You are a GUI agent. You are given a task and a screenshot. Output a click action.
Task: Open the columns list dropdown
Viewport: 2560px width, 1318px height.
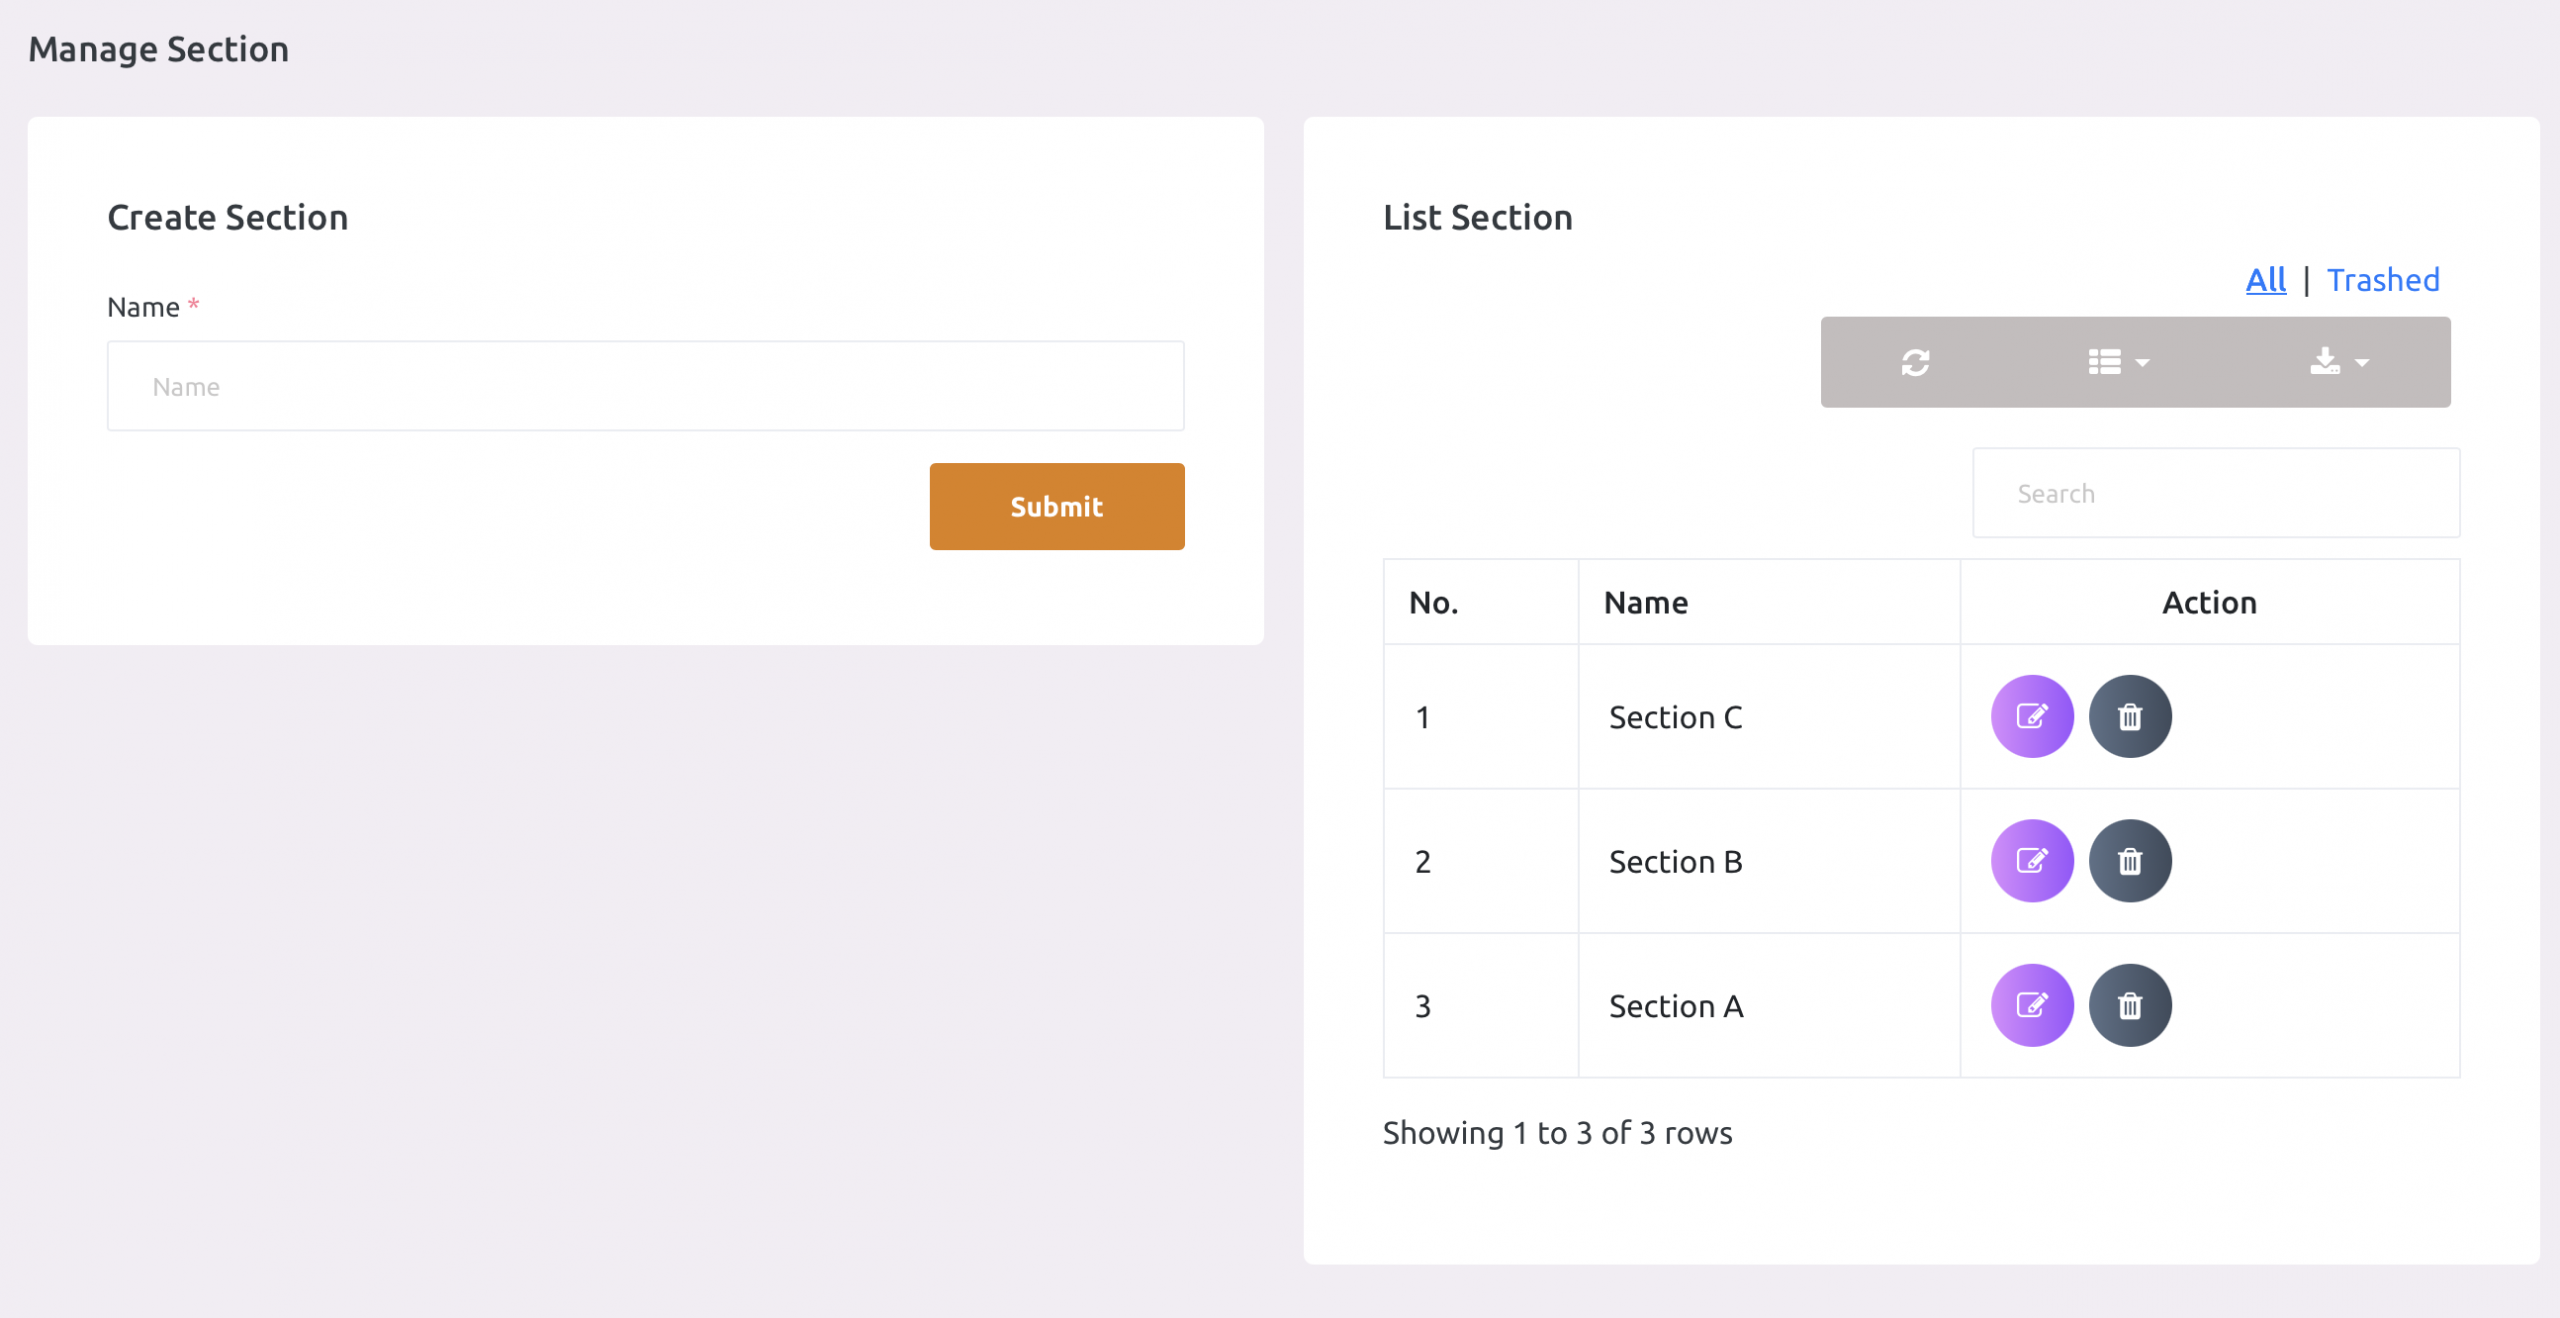pyautogui.click(x=2118, y=362)
